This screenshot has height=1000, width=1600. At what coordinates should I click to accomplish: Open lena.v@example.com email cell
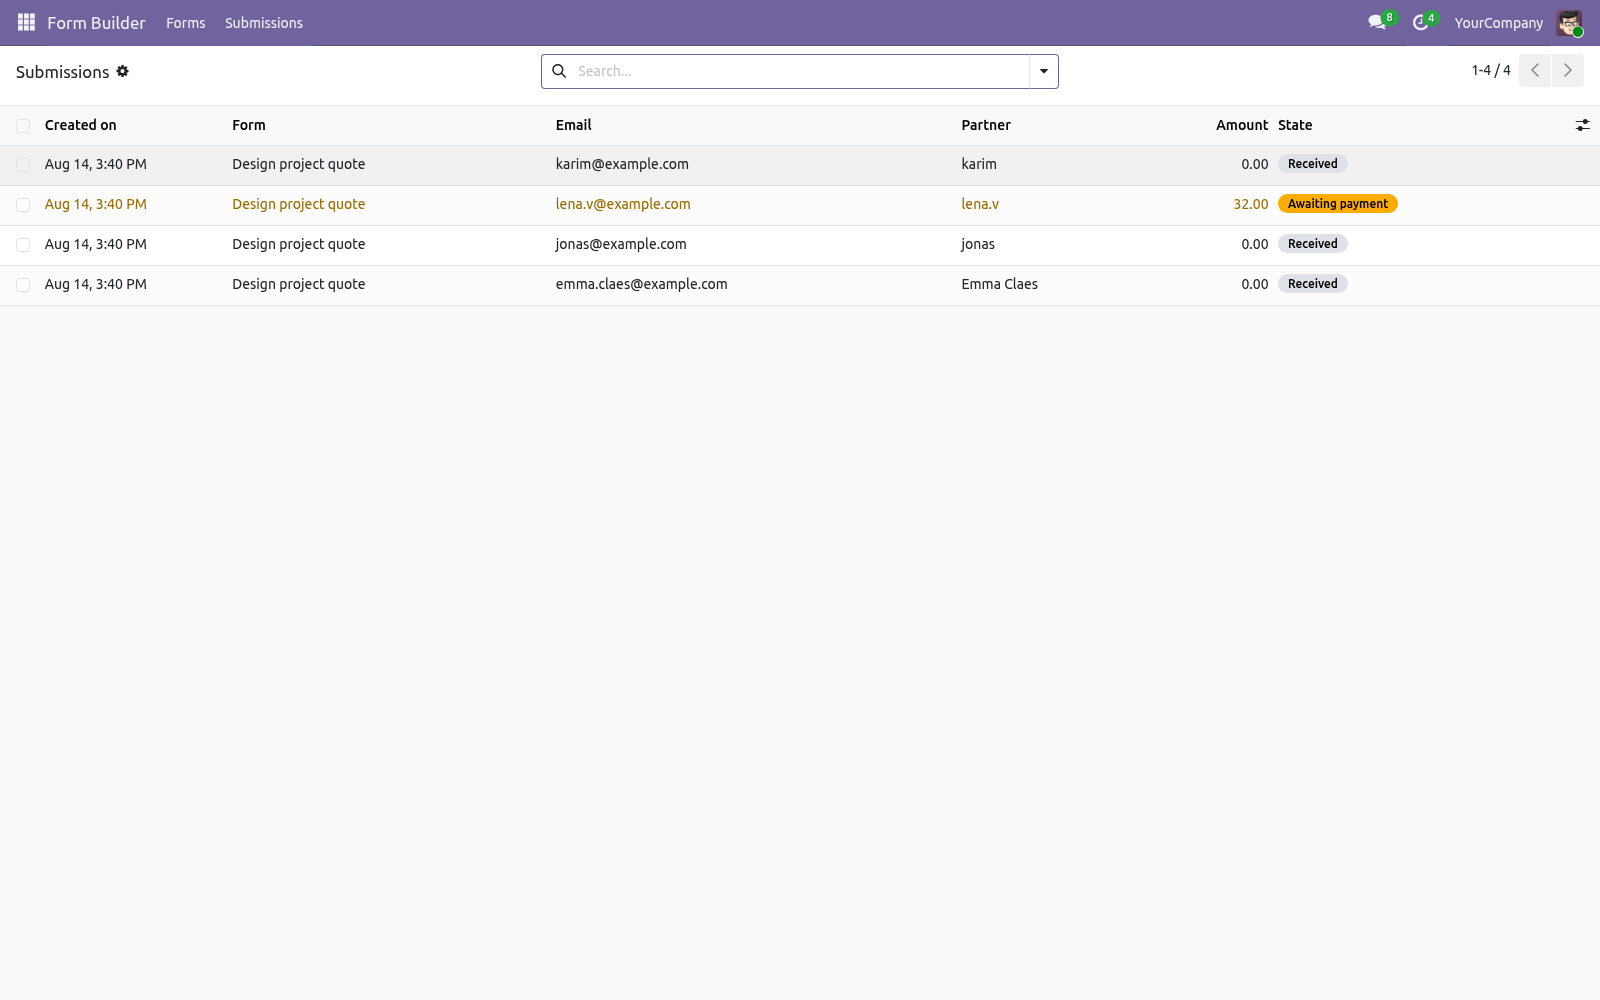pos(623,204)
